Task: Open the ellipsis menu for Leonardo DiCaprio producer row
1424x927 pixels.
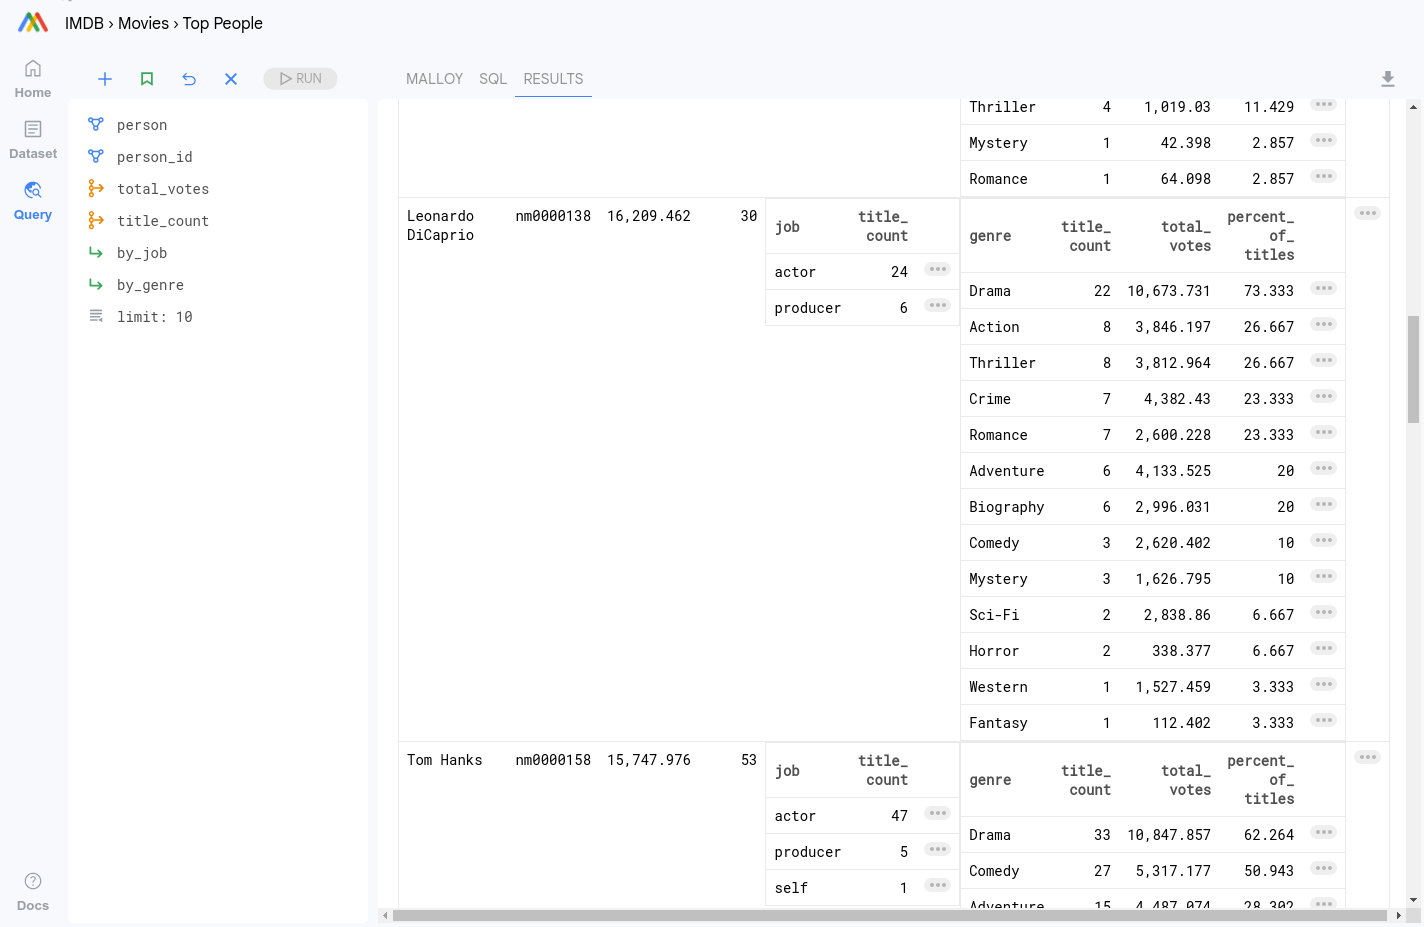Action: click(x=937, y=305)
